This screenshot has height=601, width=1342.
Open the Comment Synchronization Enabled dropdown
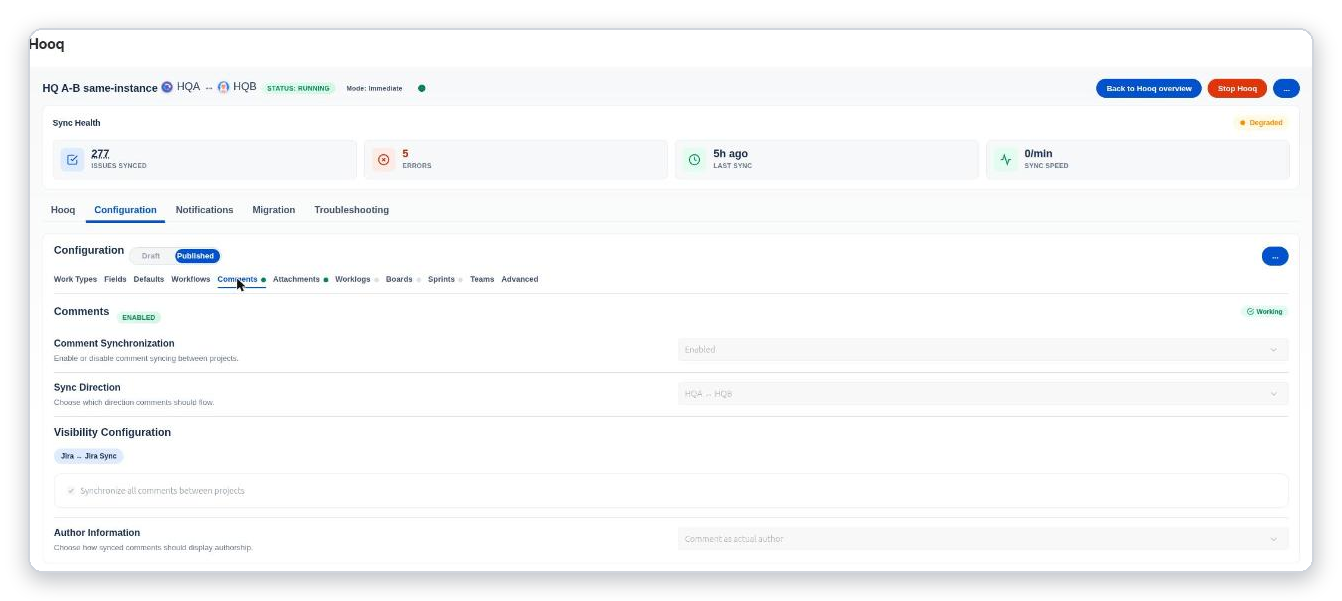tap(983, 350)
